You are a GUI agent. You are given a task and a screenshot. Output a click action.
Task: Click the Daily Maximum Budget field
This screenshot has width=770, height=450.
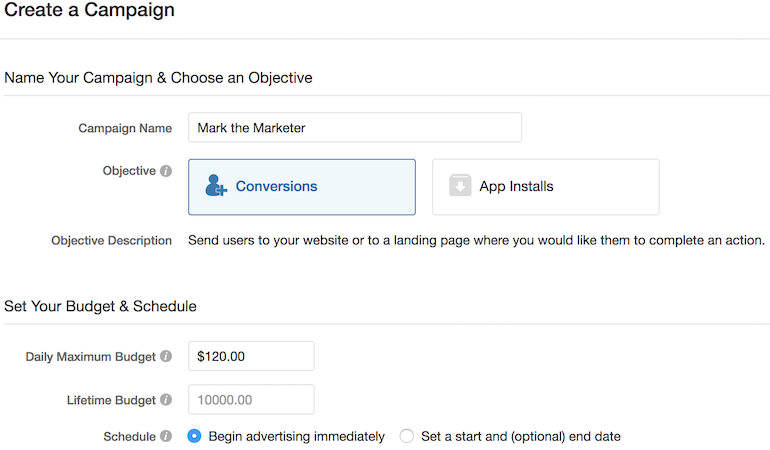point(251,356)
